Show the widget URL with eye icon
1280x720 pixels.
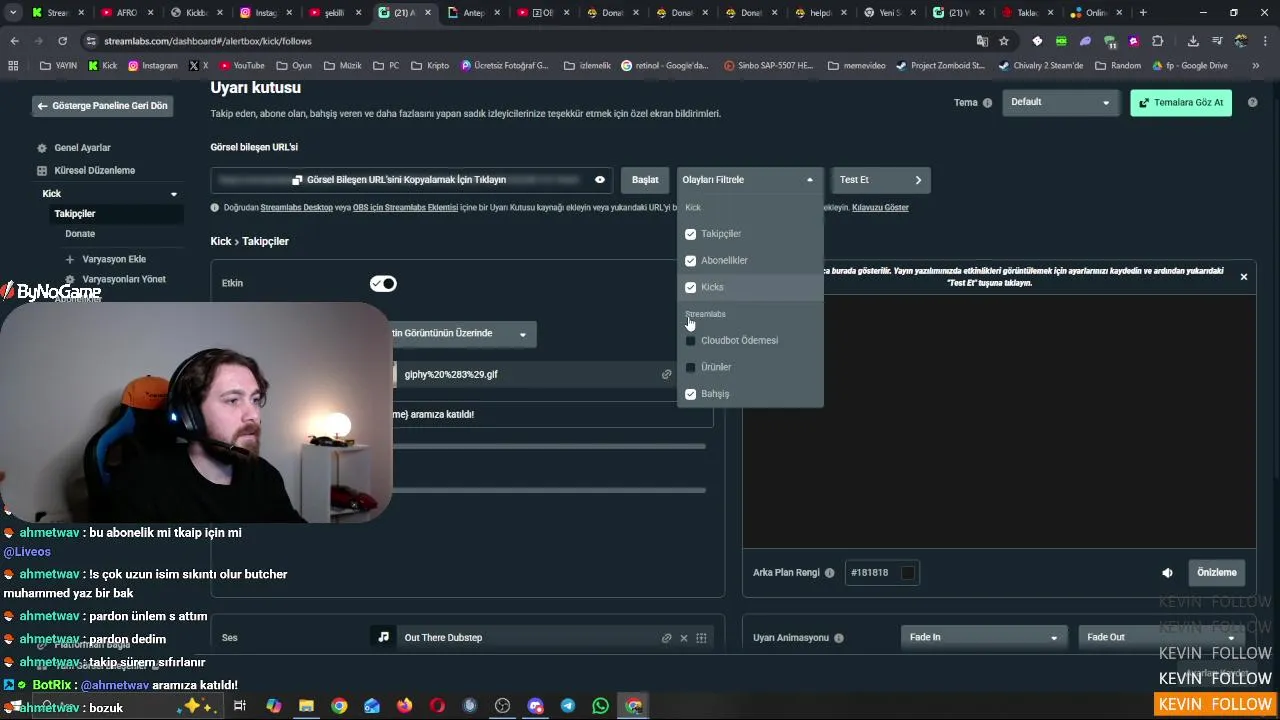click(600, 180)
